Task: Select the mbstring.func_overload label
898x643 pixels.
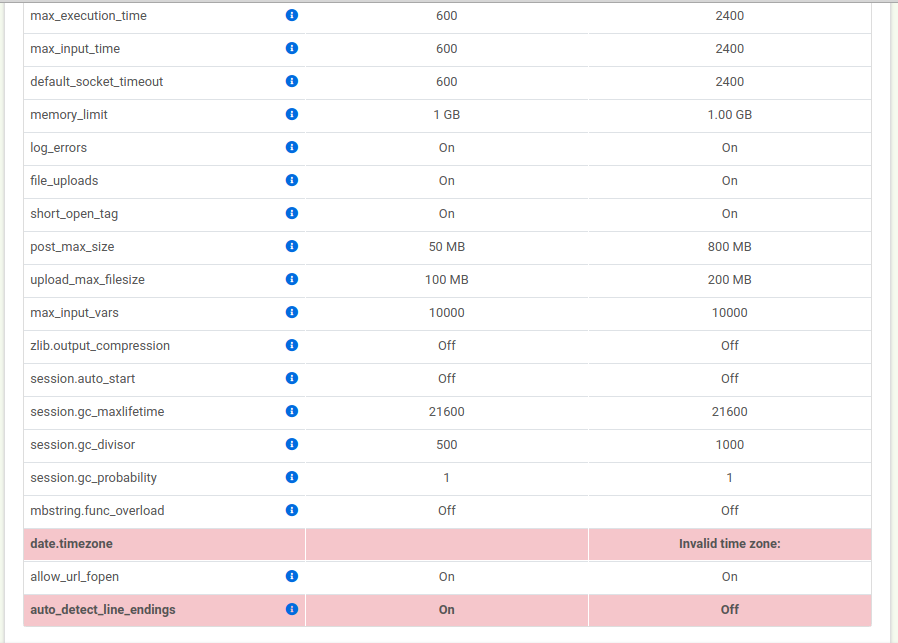Action: tap(97, 511)
